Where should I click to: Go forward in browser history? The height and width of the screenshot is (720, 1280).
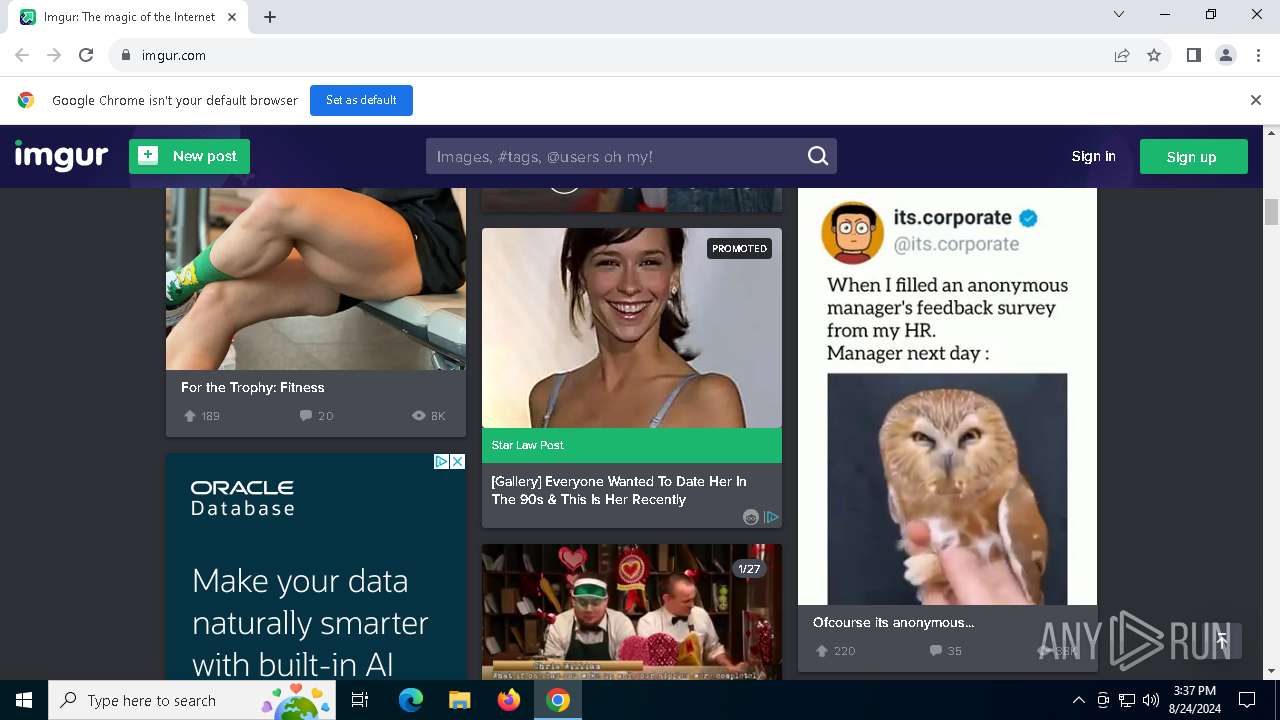coord(54,55)
